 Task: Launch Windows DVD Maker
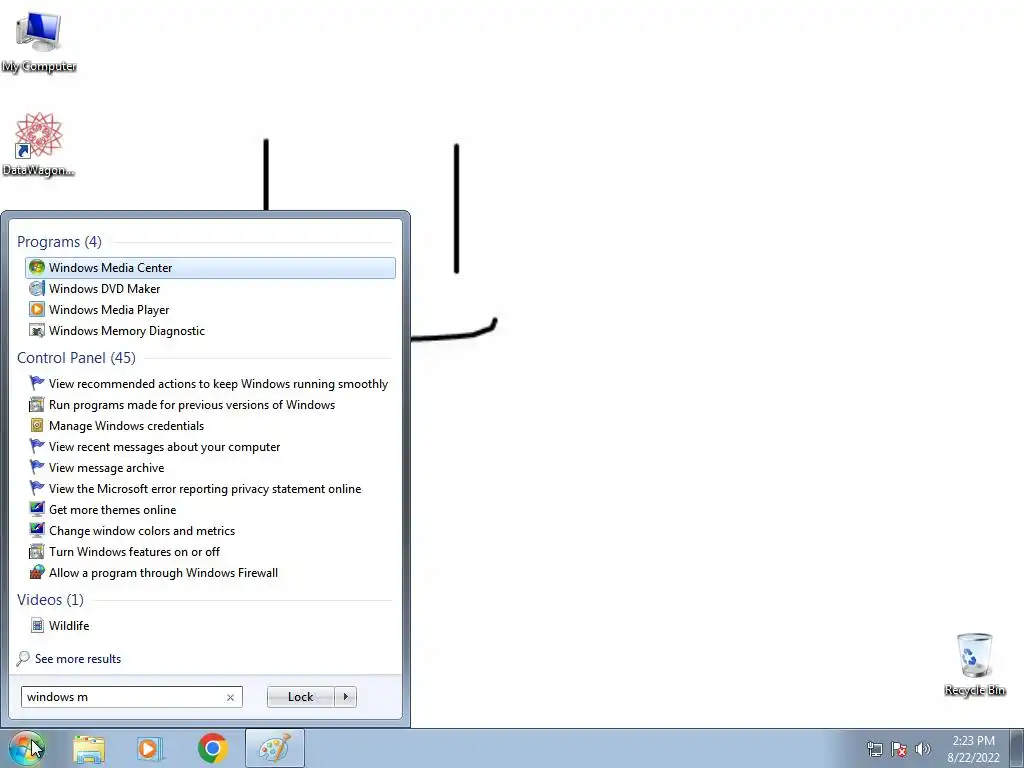tap(210, 289)
